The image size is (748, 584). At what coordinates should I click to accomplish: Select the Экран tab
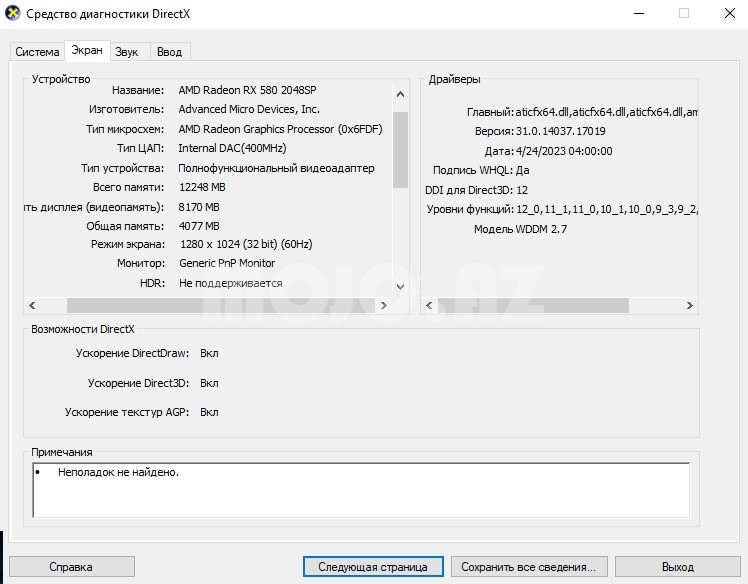[x=87, y=51]
